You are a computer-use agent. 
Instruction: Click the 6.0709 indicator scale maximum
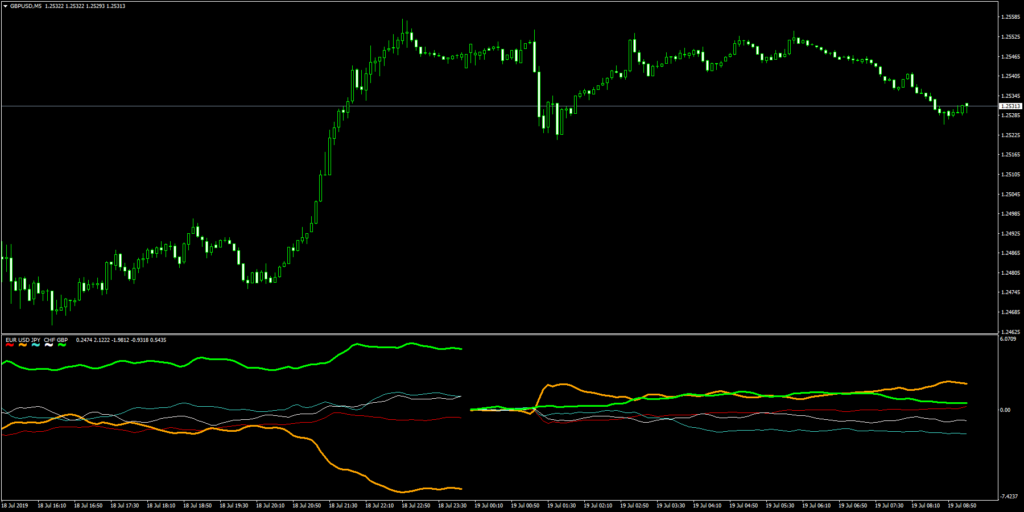(1006, 340)
